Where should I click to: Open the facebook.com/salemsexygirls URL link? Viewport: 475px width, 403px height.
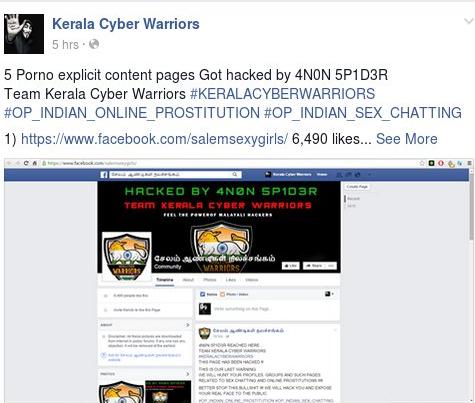[x=154, y=139]
